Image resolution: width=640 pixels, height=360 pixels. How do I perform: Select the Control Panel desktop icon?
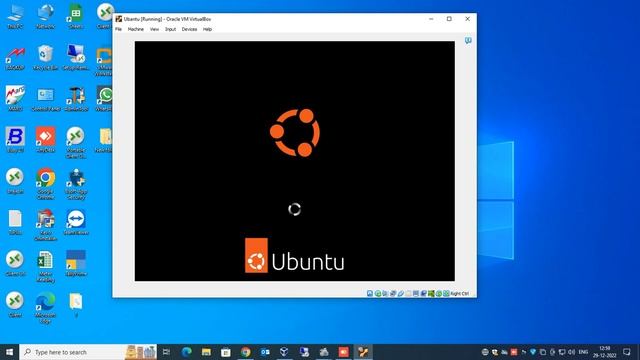[45, 98]
